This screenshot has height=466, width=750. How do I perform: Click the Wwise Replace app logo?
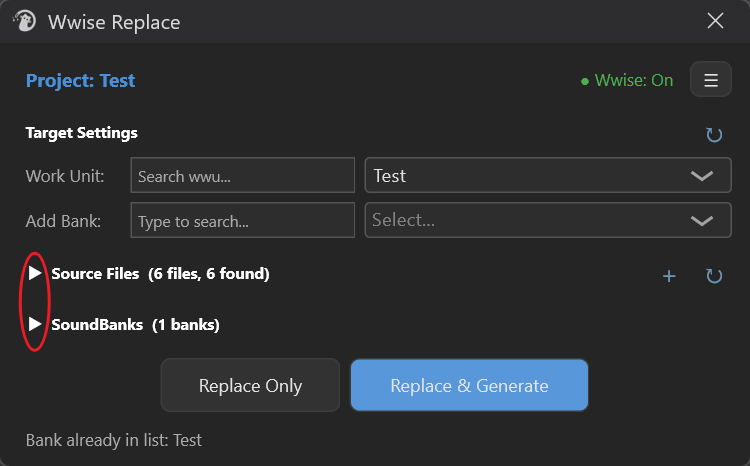[25, 22]
